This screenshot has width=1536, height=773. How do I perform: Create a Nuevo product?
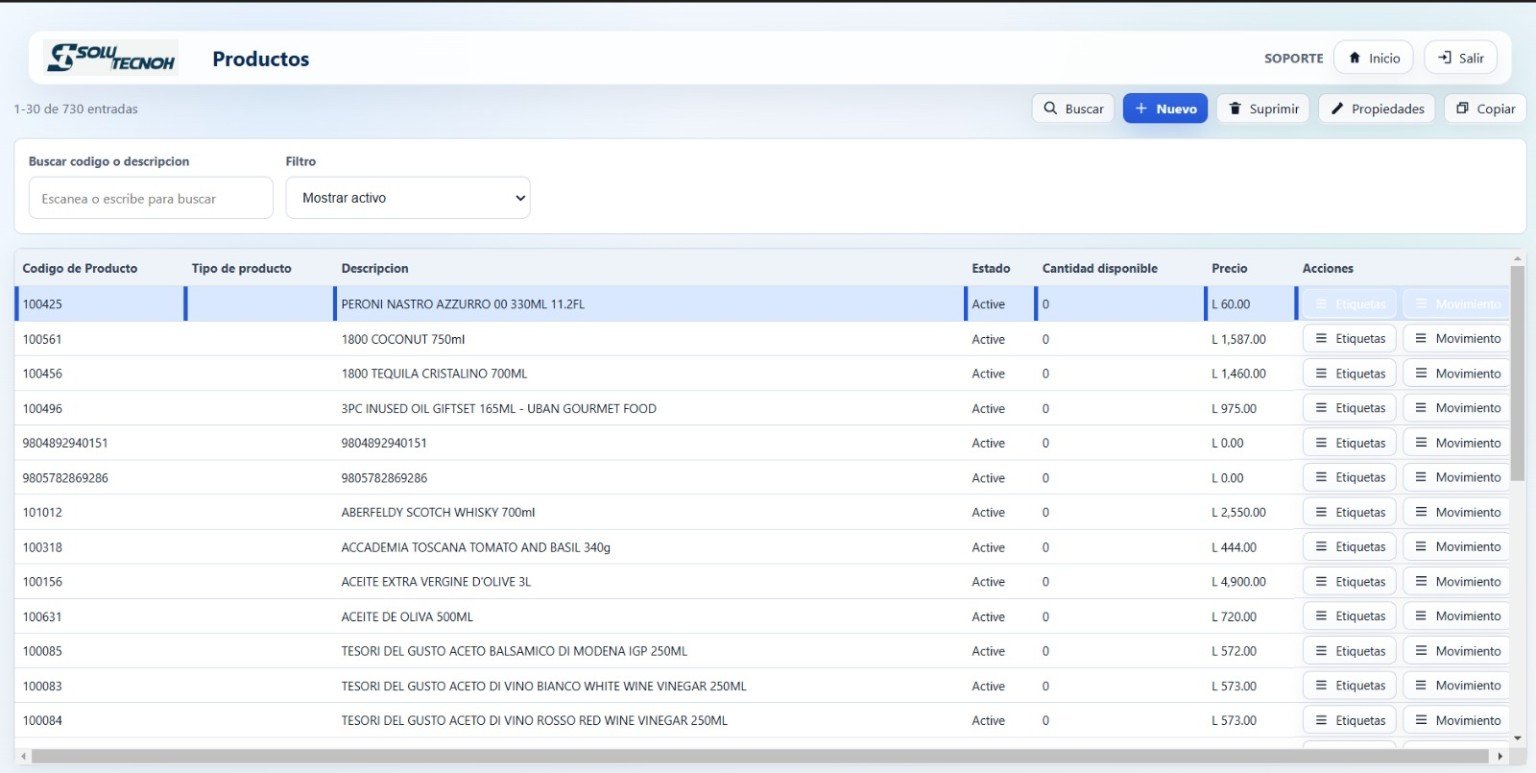tap(1165, 108)
